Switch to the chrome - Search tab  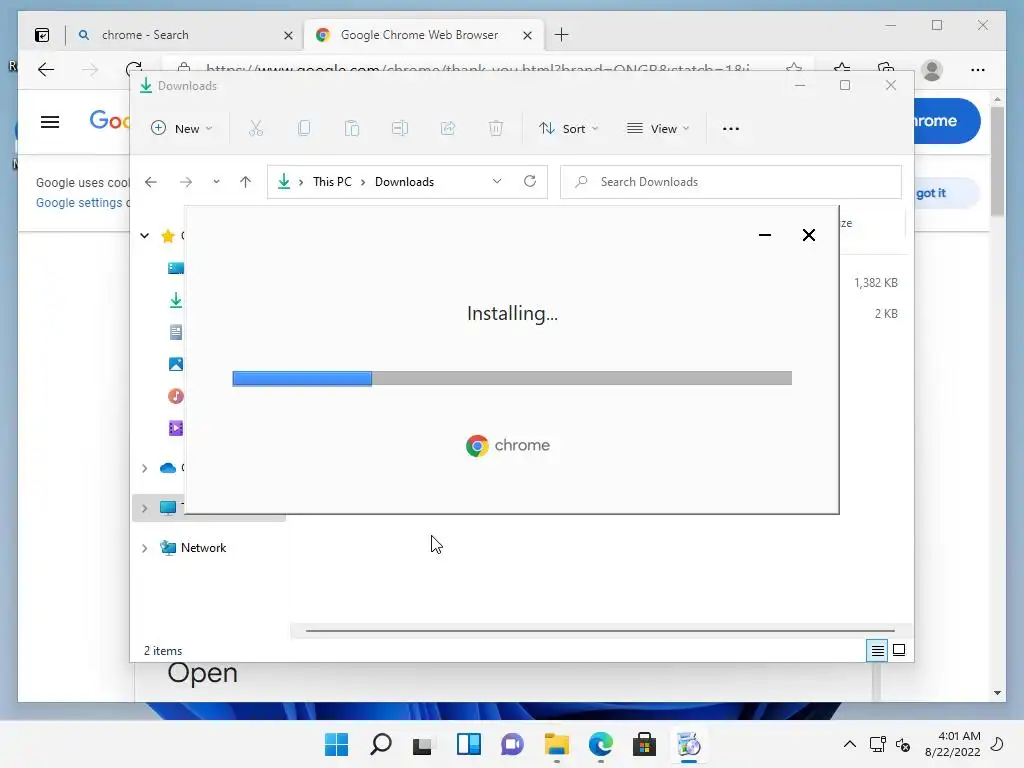(183, 35)
